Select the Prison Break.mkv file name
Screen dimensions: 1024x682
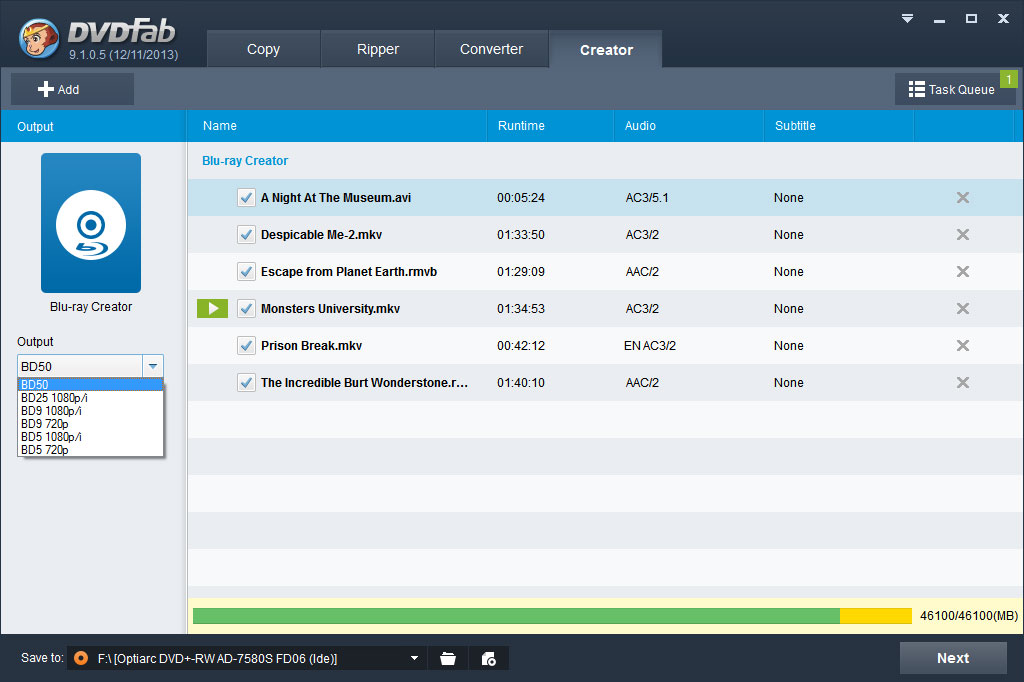[312, 346]
